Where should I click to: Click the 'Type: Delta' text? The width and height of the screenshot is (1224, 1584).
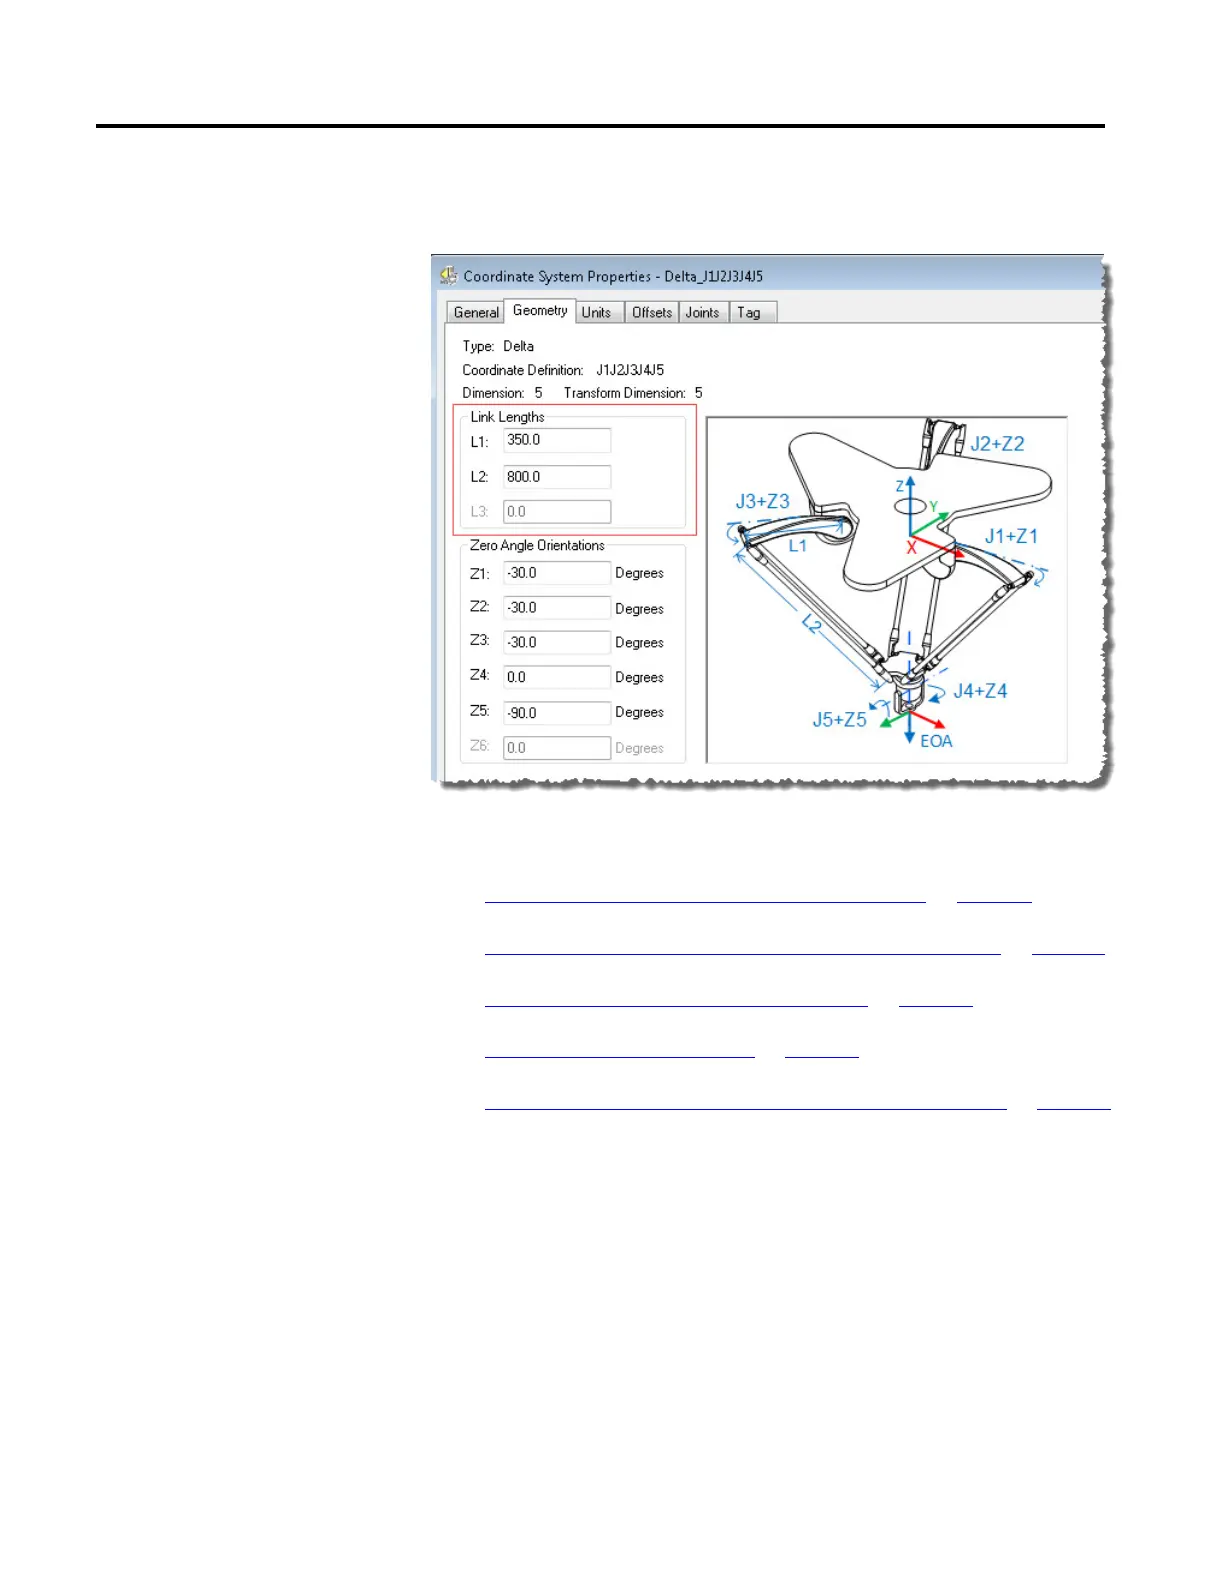[498, 346]
